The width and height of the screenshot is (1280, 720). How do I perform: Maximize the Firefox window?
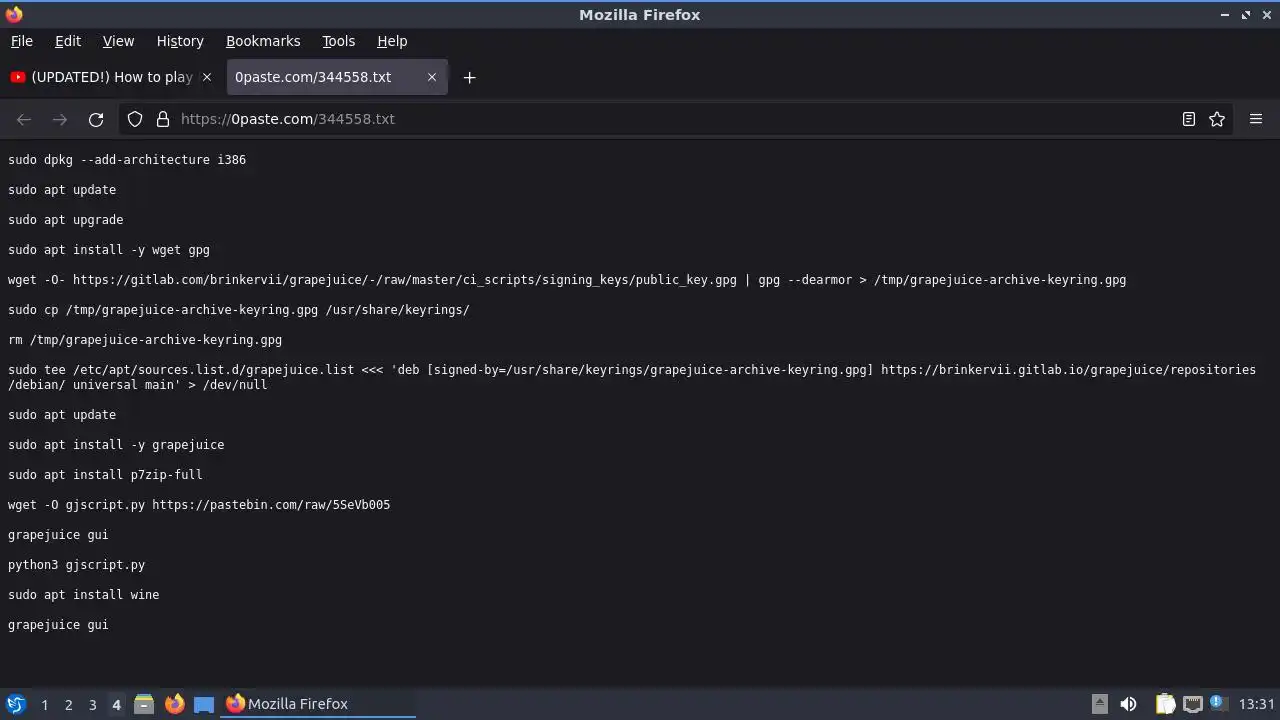[1246, 15]
